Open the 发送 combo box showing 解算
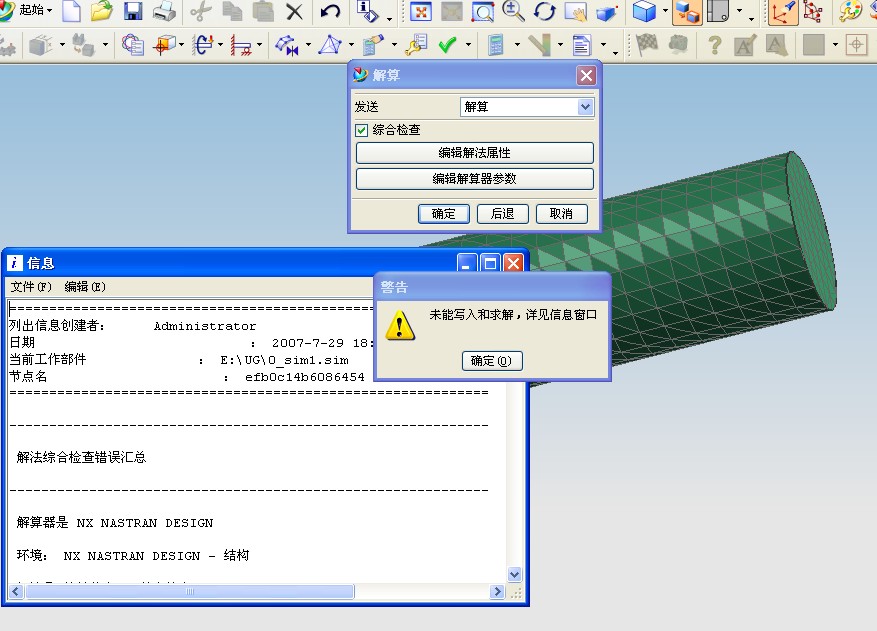 point(527,106)
